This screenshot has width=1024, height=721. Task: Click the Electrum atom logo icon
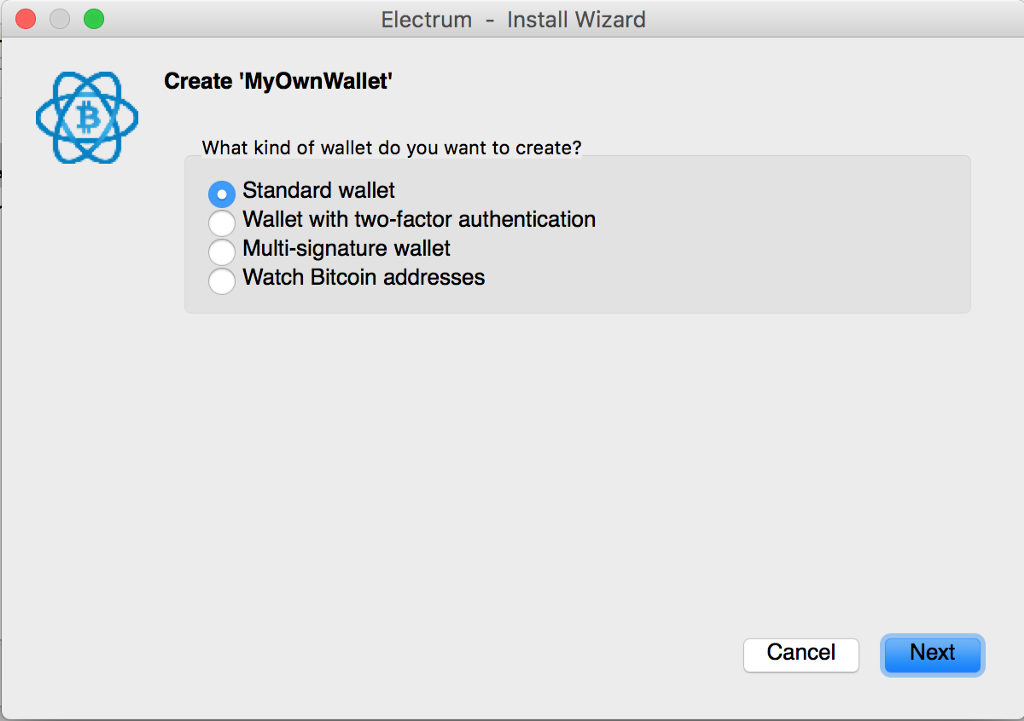pyautogui.click(x=87, y=119)
